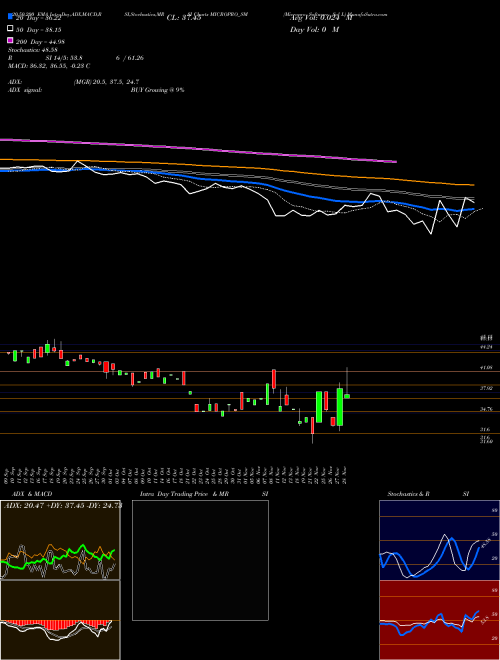Click the 37.92 price axis label
Screen dimensions: 500x660
click(x=486, y=389)
